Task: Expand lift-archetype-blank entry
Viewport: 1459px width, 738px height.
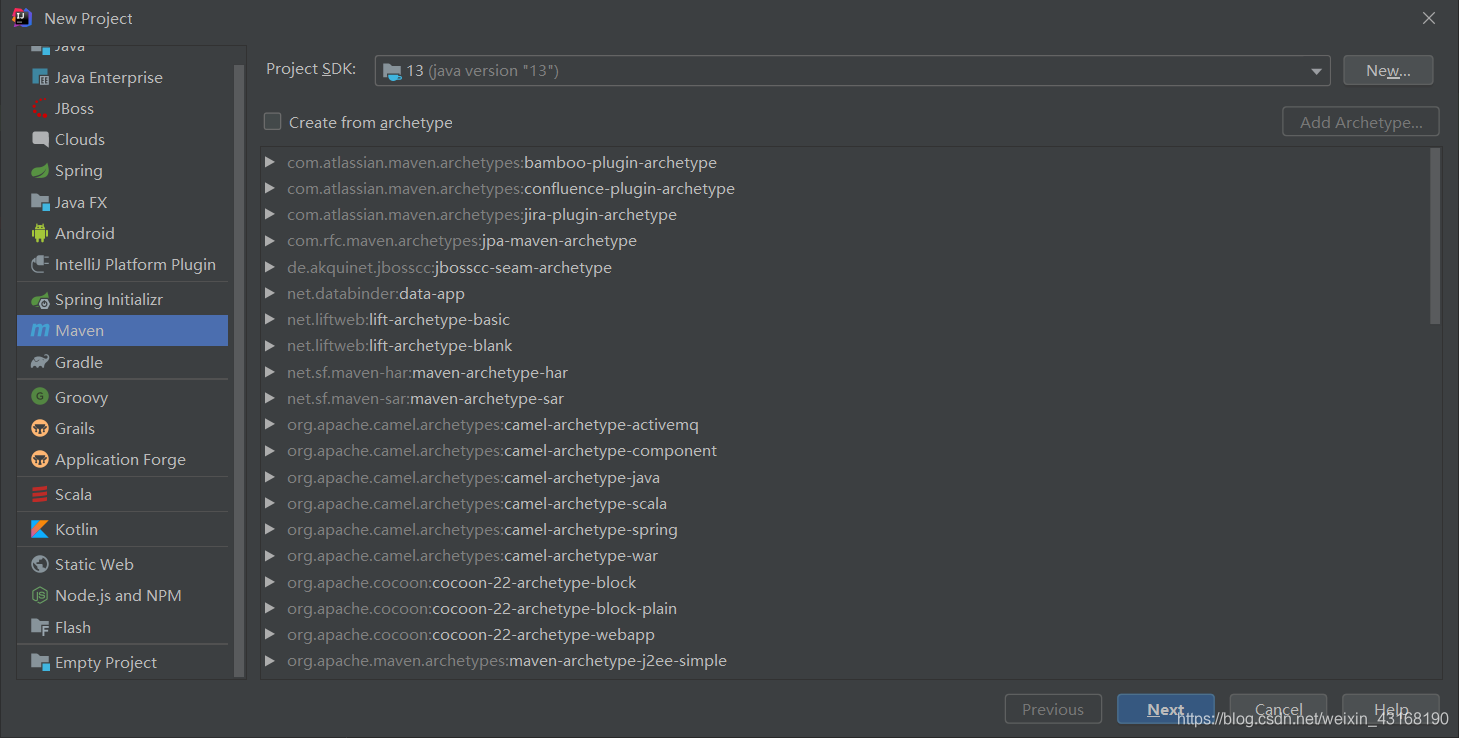Action: pos(270,345)
